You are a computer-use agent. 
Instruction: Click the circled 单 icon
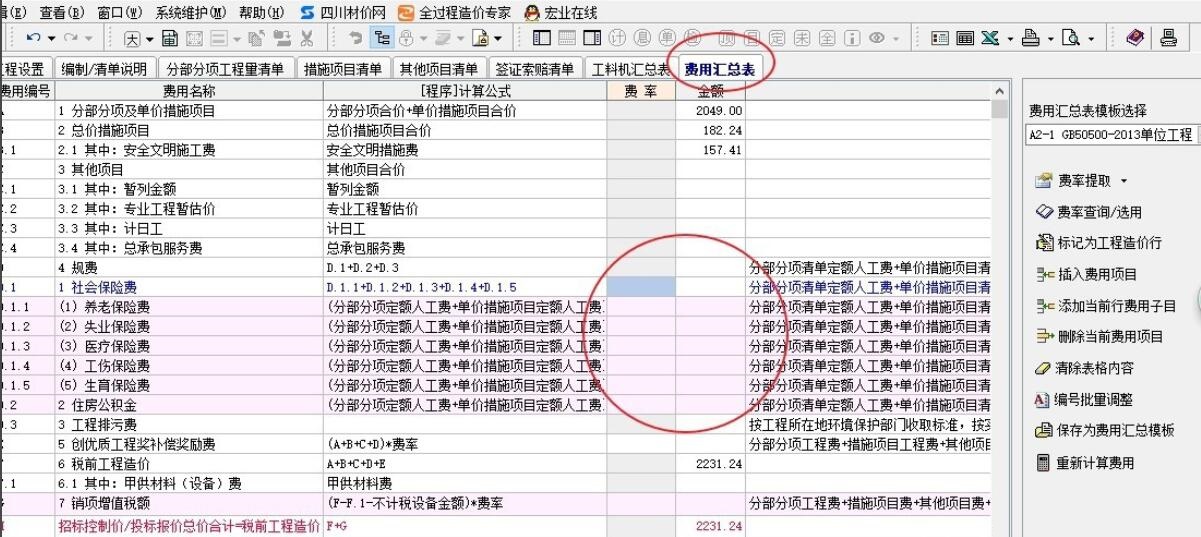coord(665,38)
